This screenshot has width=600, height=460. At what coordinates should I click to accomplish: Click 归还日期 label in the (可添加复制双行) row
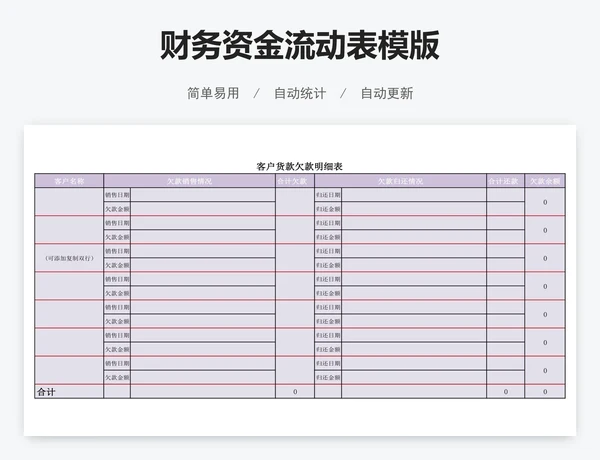point(328,251)
